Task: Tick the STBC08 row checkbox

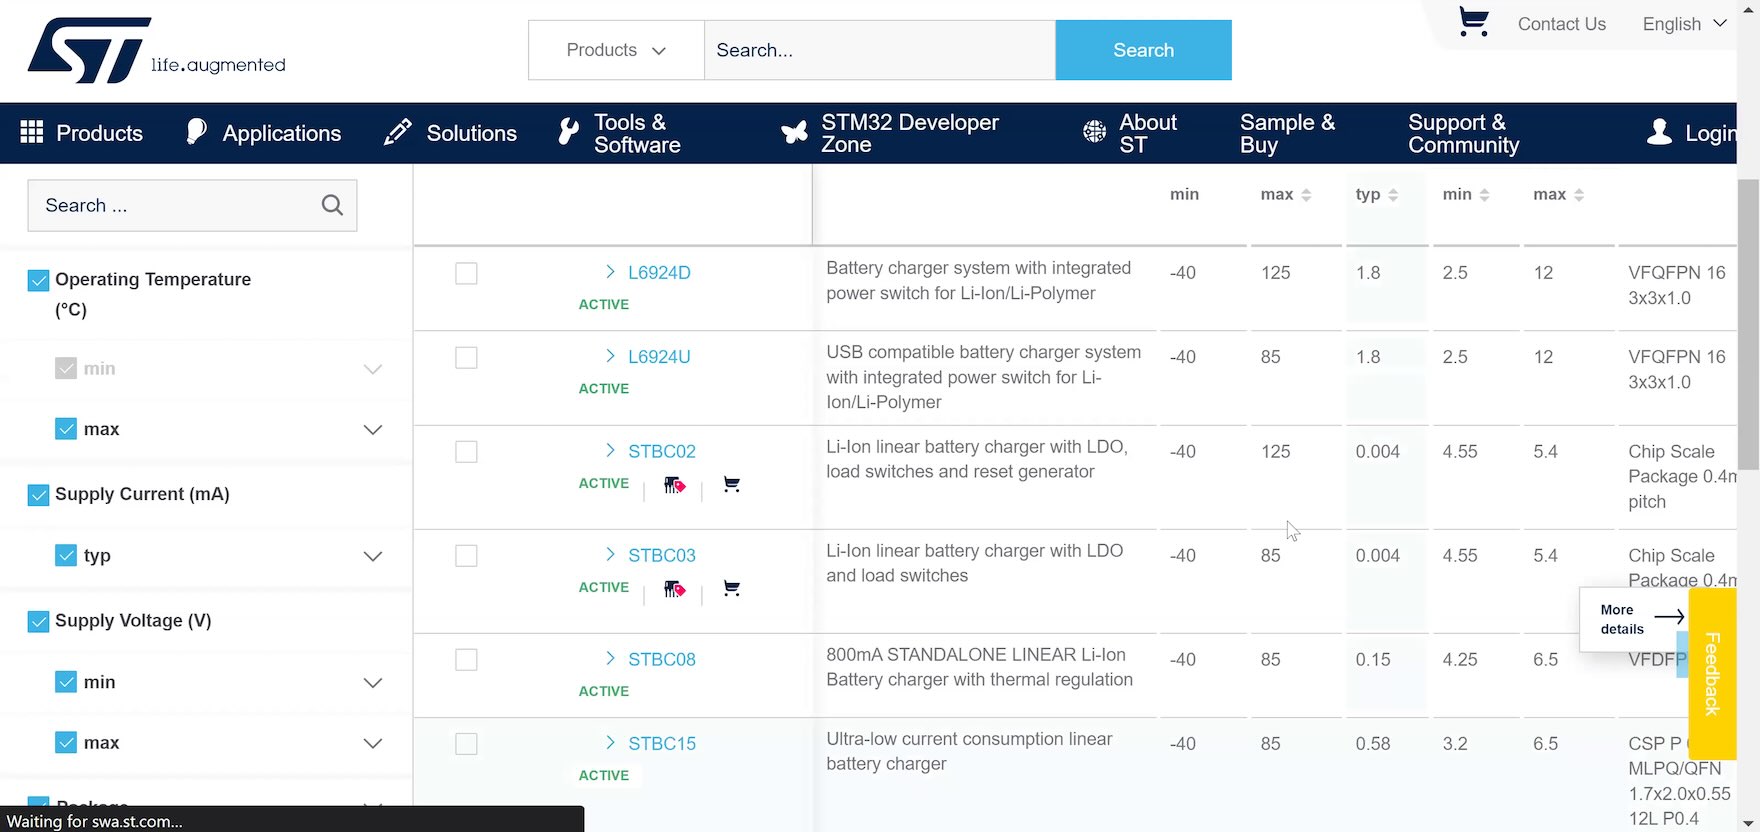Action: [466, 660]
